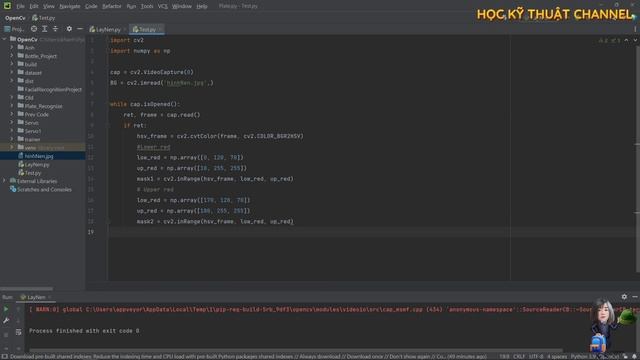Click the Run tool window label
This screenshot has width=640, height=360.
[x=7, y=297]
